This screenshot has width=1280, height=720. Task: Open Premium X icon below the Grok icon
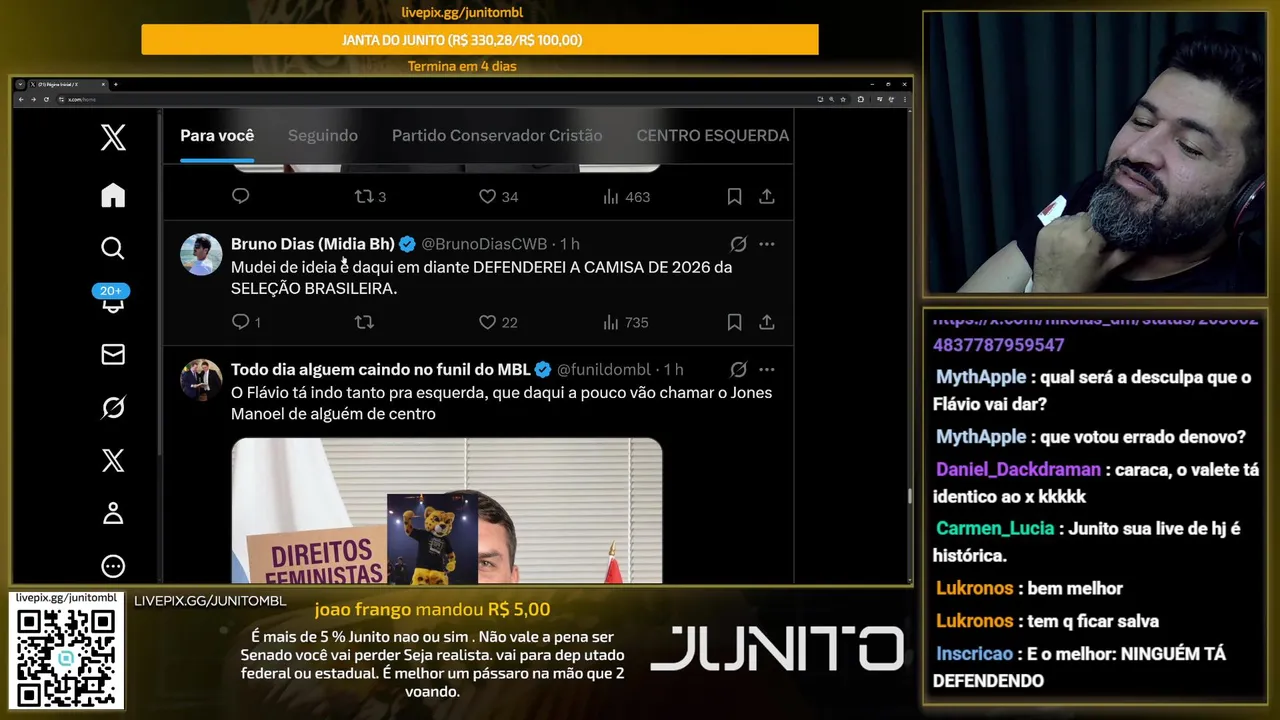click(113, 460)
